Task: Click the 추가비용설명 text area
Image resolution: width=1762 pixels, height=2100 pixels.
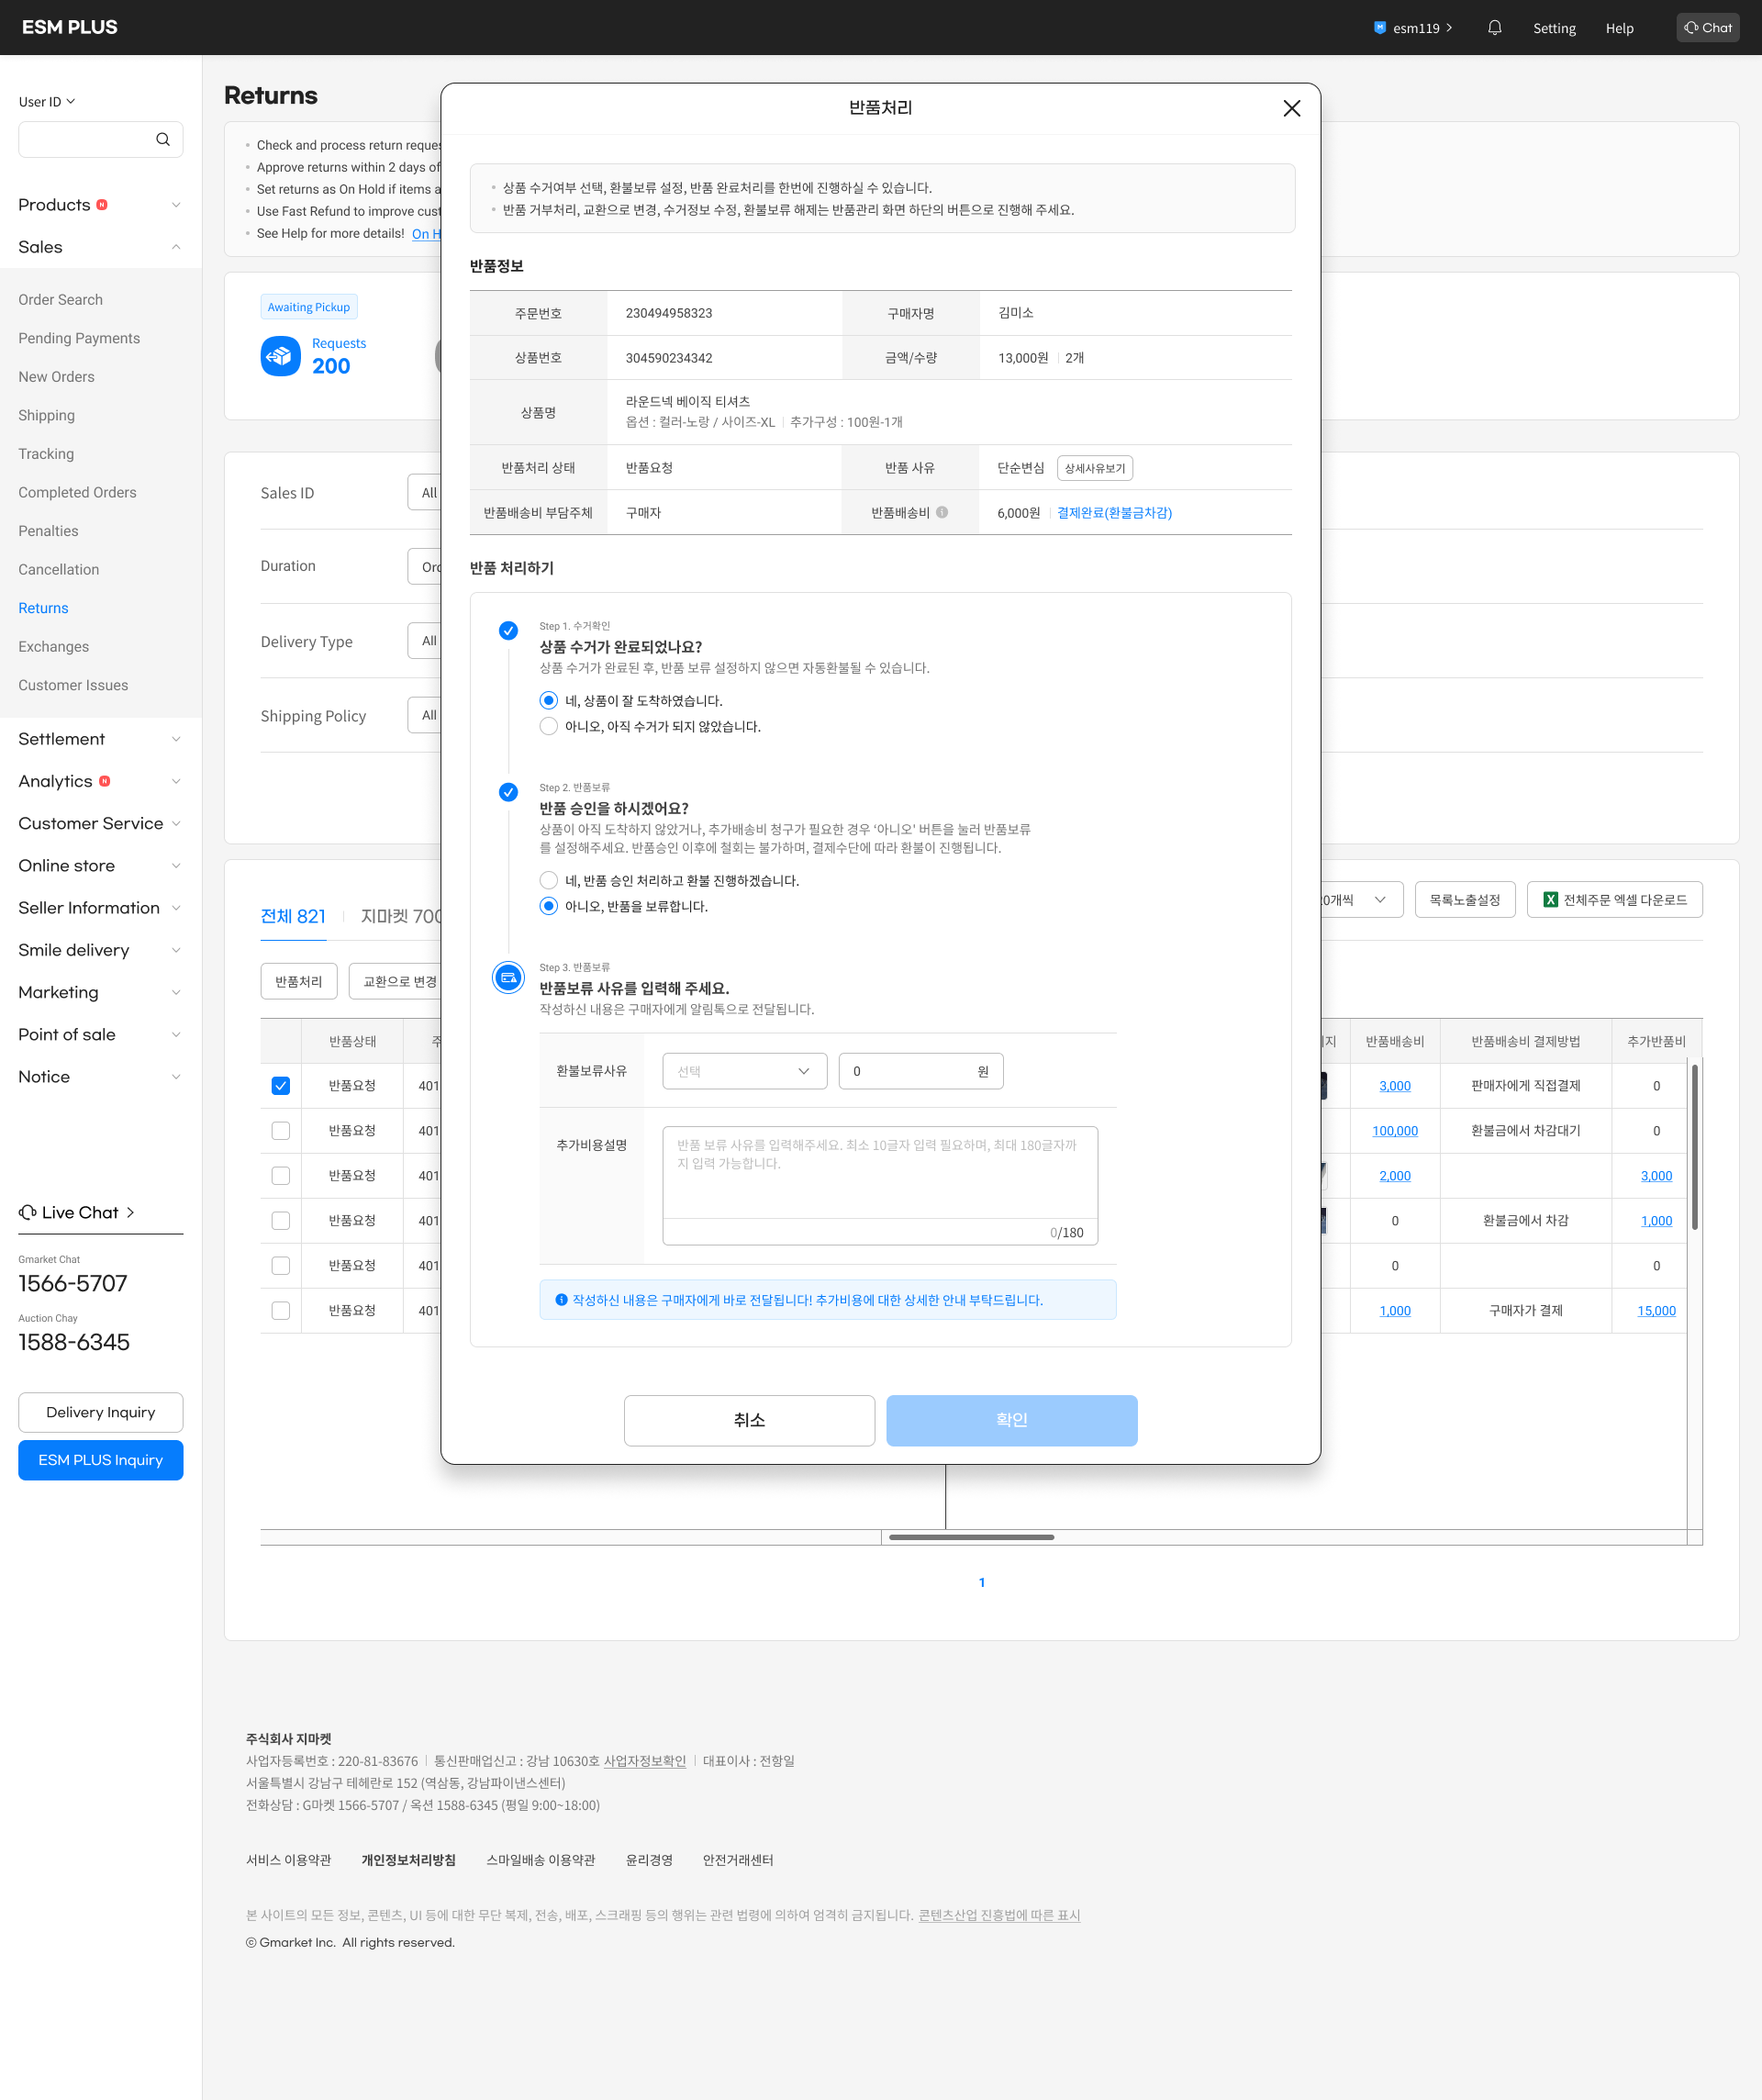Action: [879, 1172]
